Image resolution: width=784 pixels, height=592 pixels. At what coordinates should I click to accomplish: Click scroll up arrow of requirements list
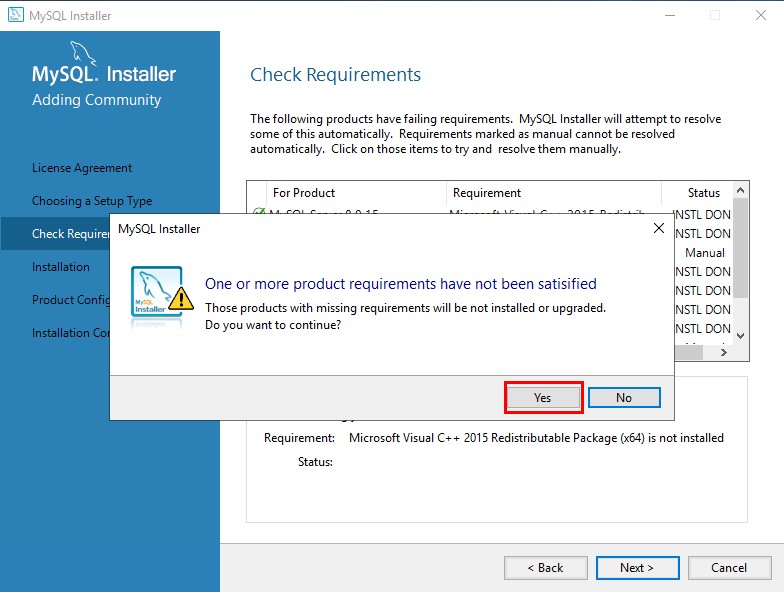click(741, 190)
